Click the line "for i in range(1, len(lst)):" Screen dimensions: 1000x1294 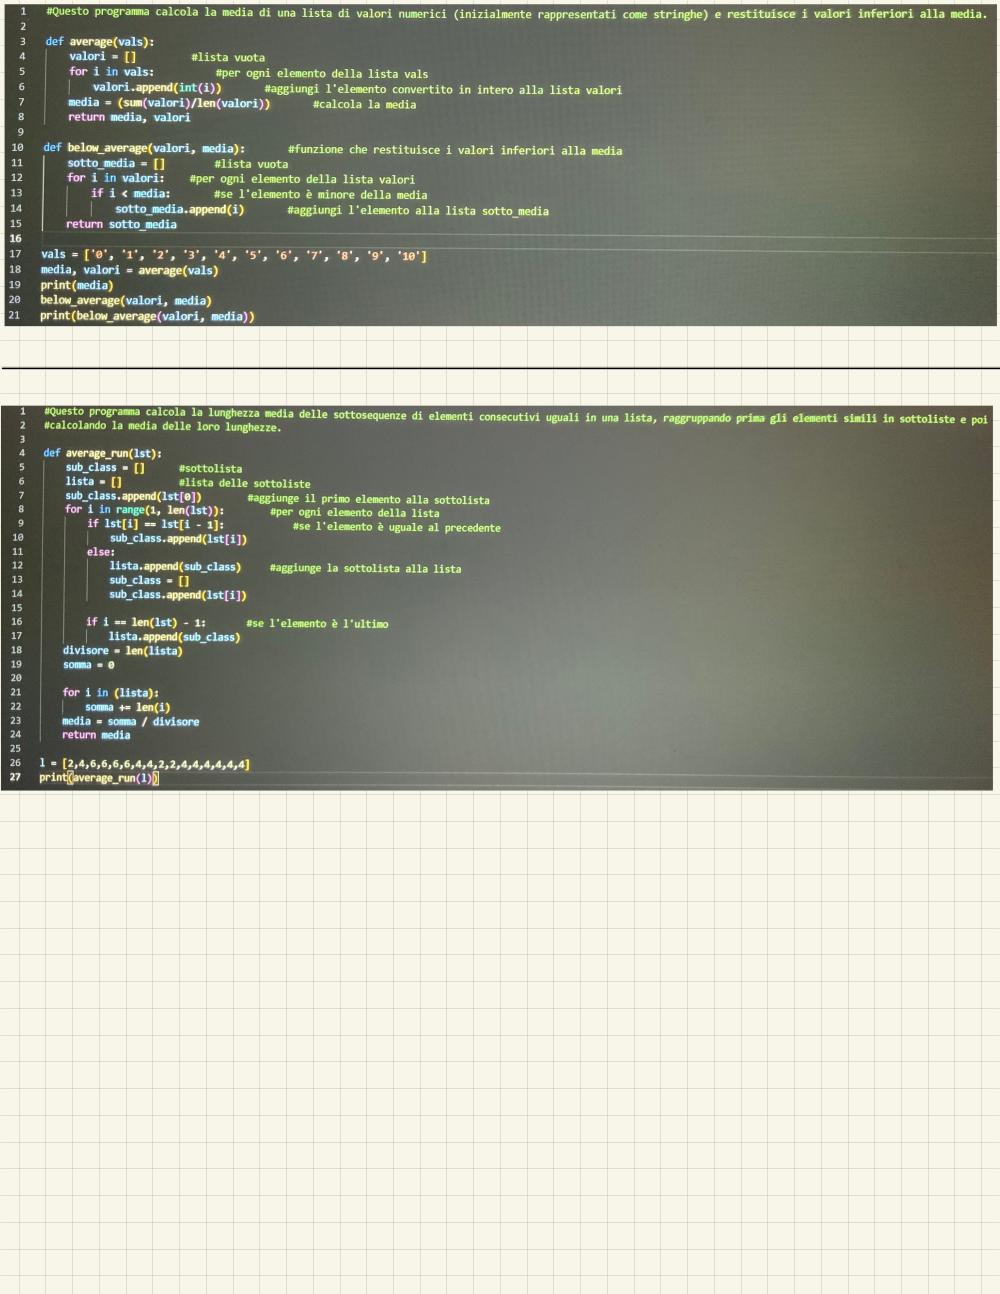point(145,510)
